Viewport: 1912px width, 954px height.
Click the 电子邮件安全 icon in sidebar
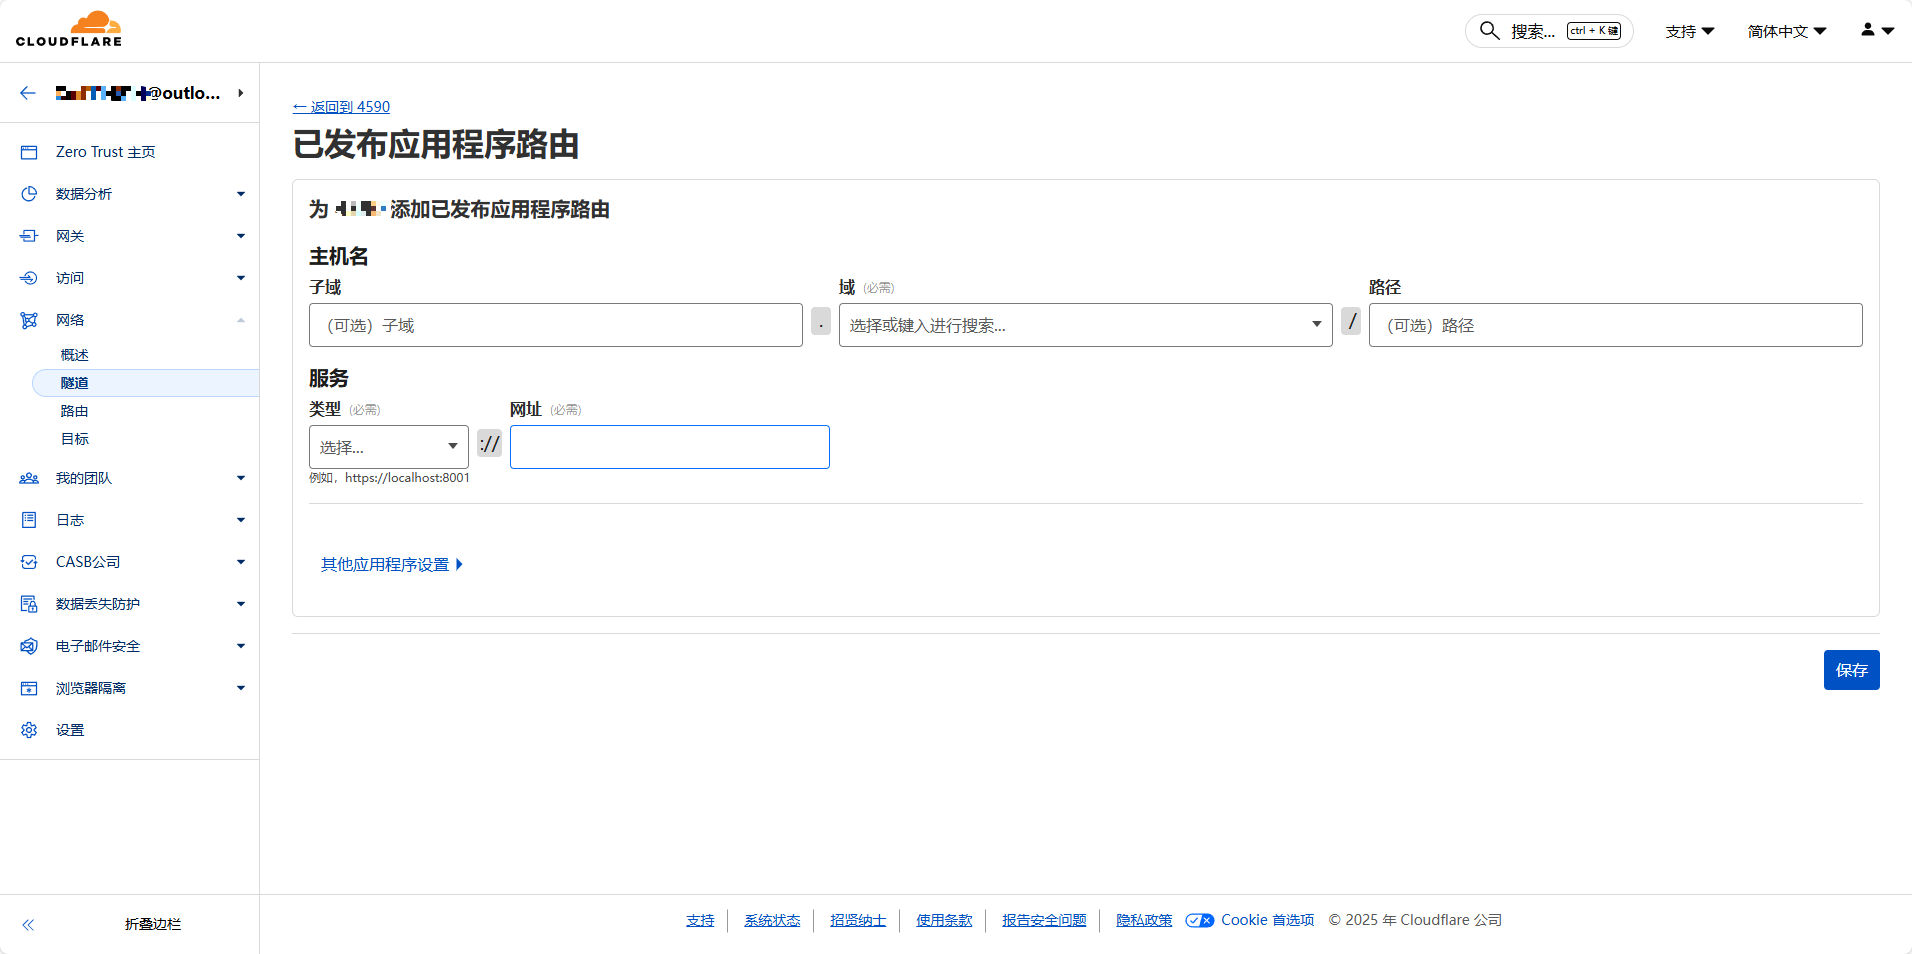[x=29, y=646]
